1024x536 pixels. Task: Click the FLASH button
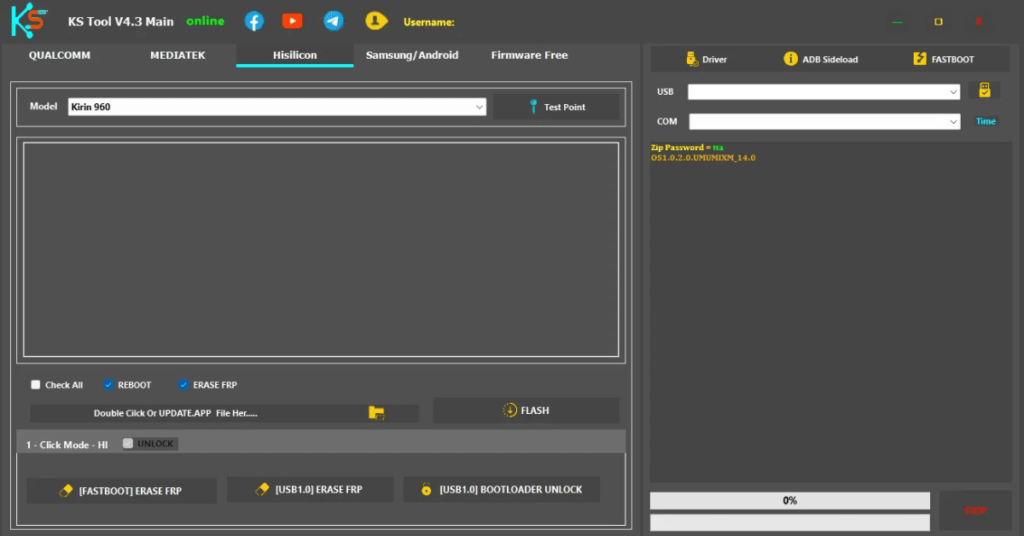point(526,410)
